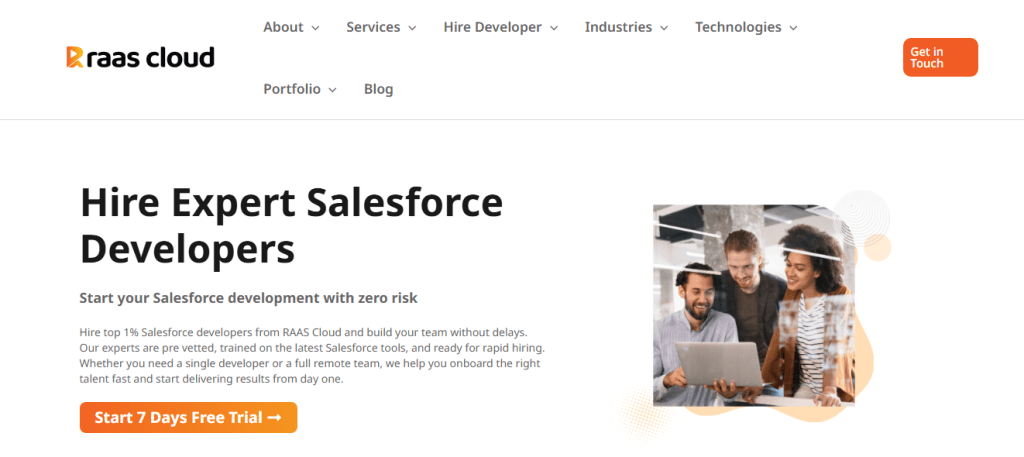Expand the Services chevron arrow

412,28
